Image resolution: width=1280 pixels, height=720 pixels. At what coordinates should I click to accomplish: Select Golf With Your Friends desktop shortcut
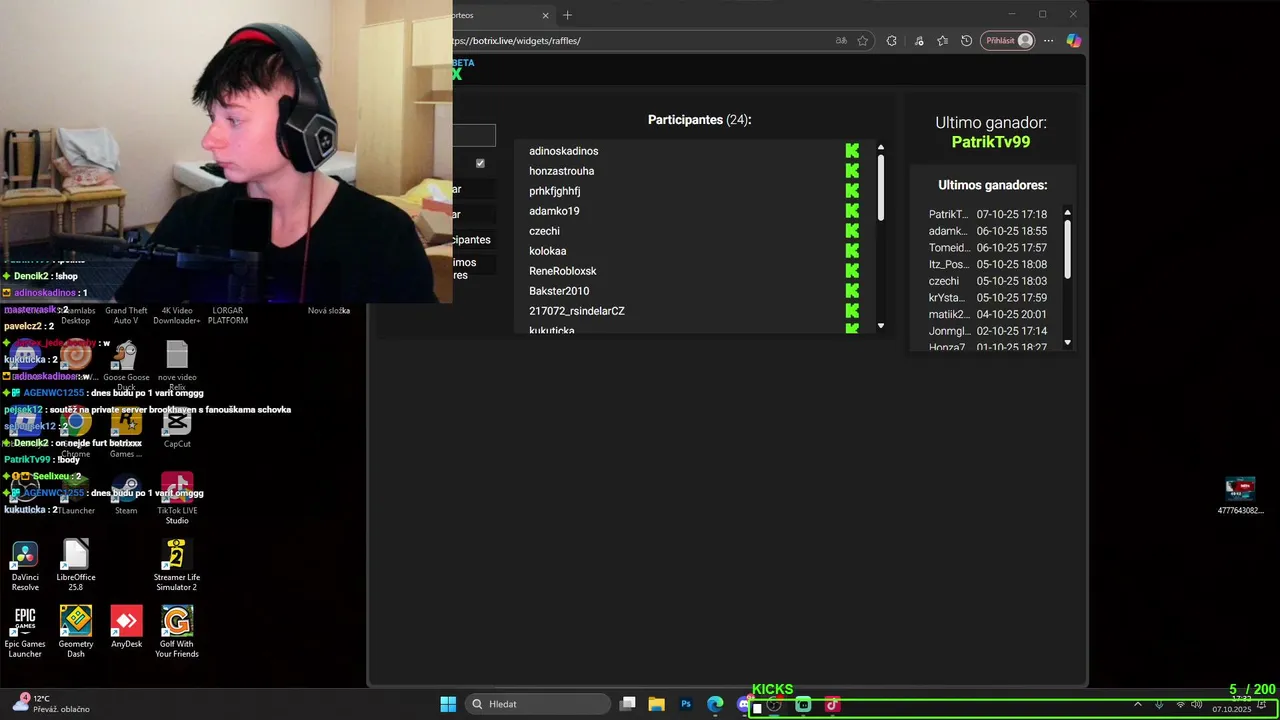[x=177, y=632]
